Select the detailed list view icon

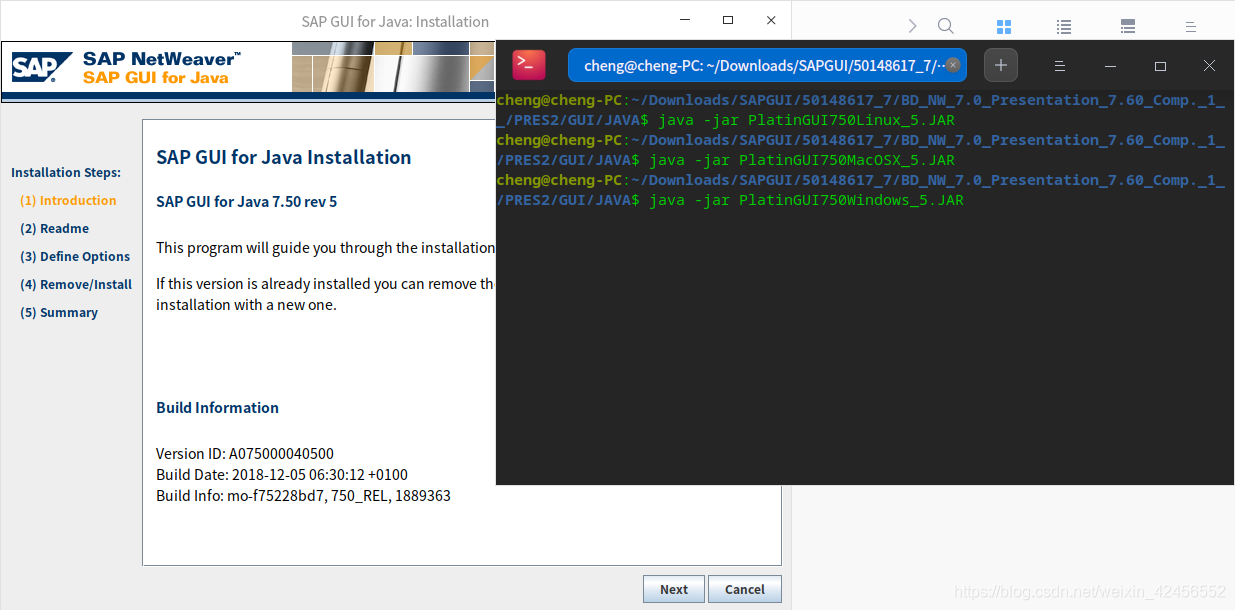[1127, 26]
